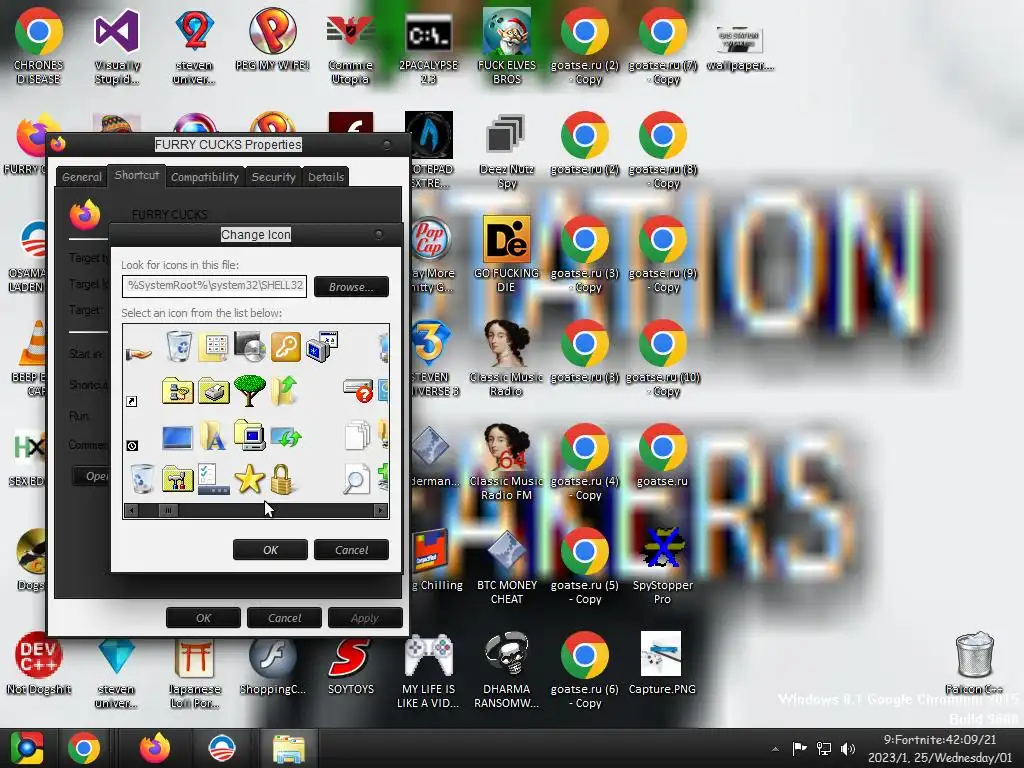
Task: Select the CD drive icon in list
Action: point(249,347)
